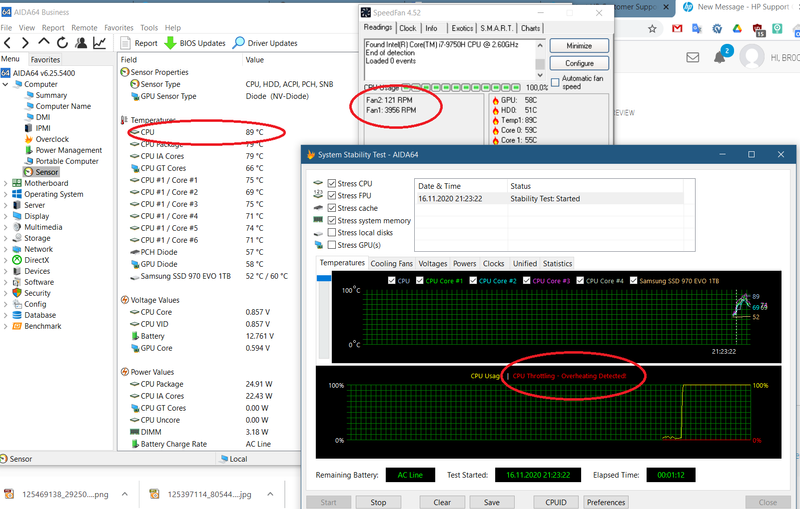Click the Configure button in SpeedFan
Image resolution: width=800 pixels, height=509 pixels.
(x=579, y=63)
